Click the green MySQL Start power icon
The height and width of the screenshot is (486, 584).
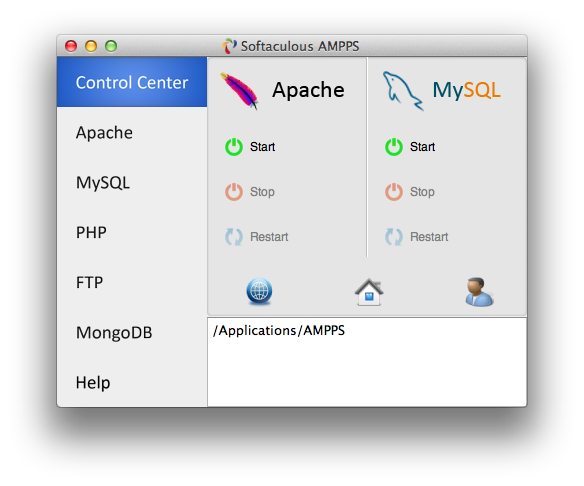point(394,146)
